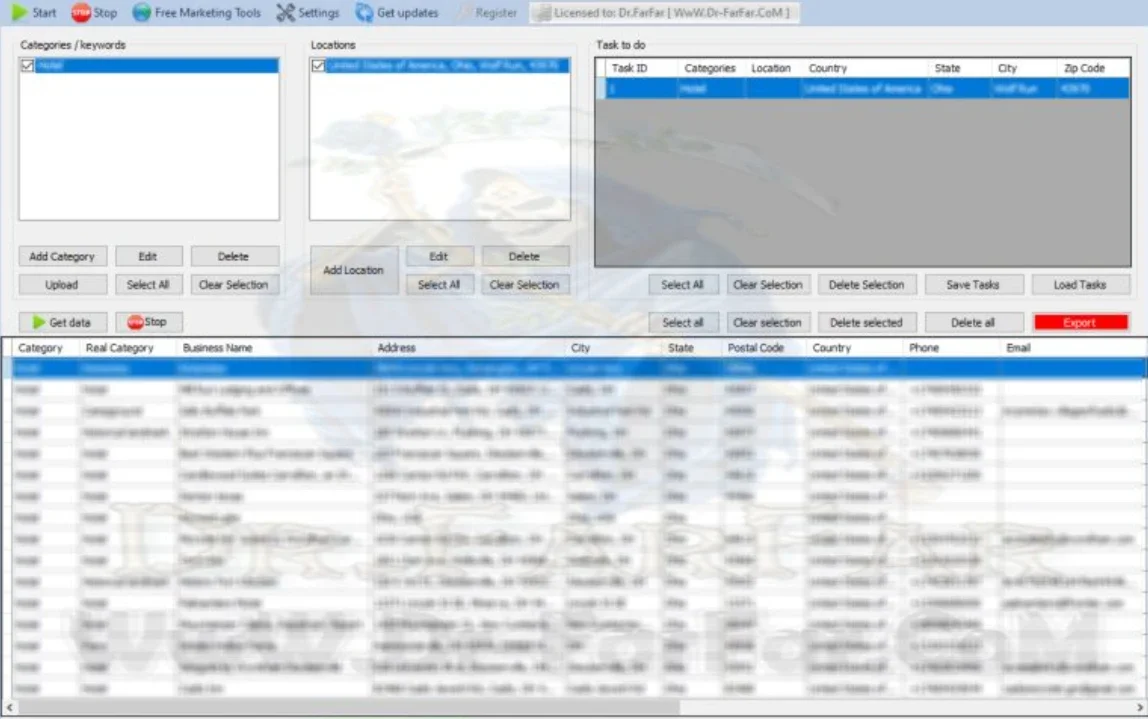Click Clear Selection under Categories list
The image size is (1148, 719).
[234, 285]
